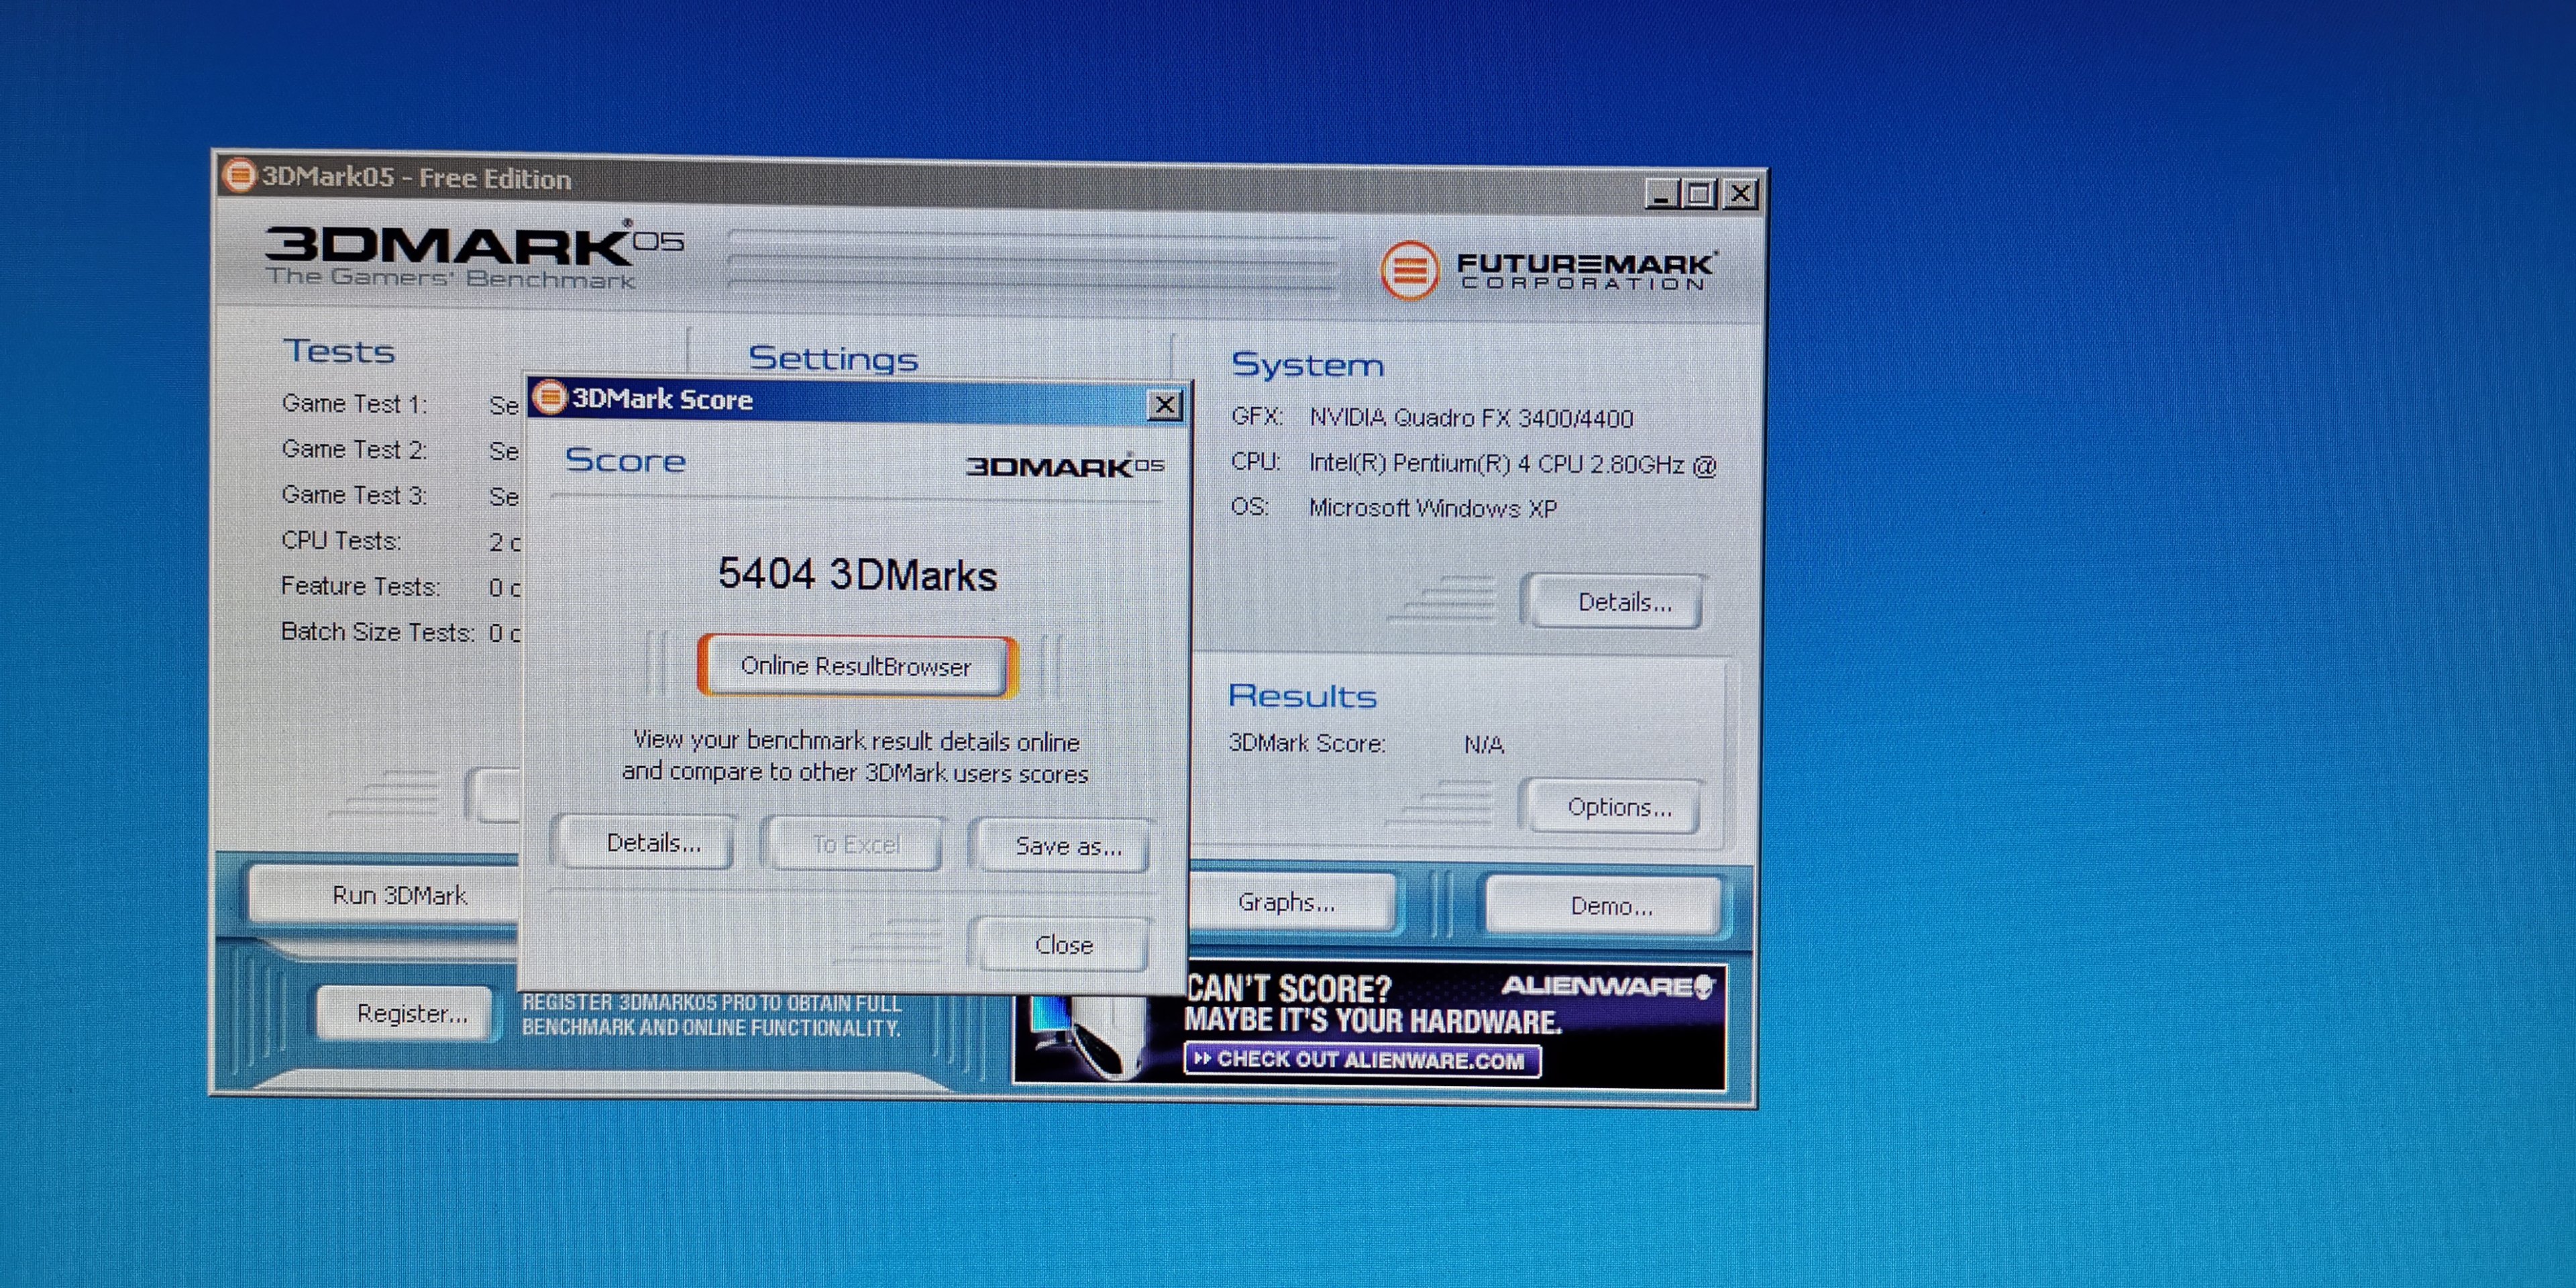Open the Online ResultBrowser
The image size is (2576, 1288).
(856, 666)
